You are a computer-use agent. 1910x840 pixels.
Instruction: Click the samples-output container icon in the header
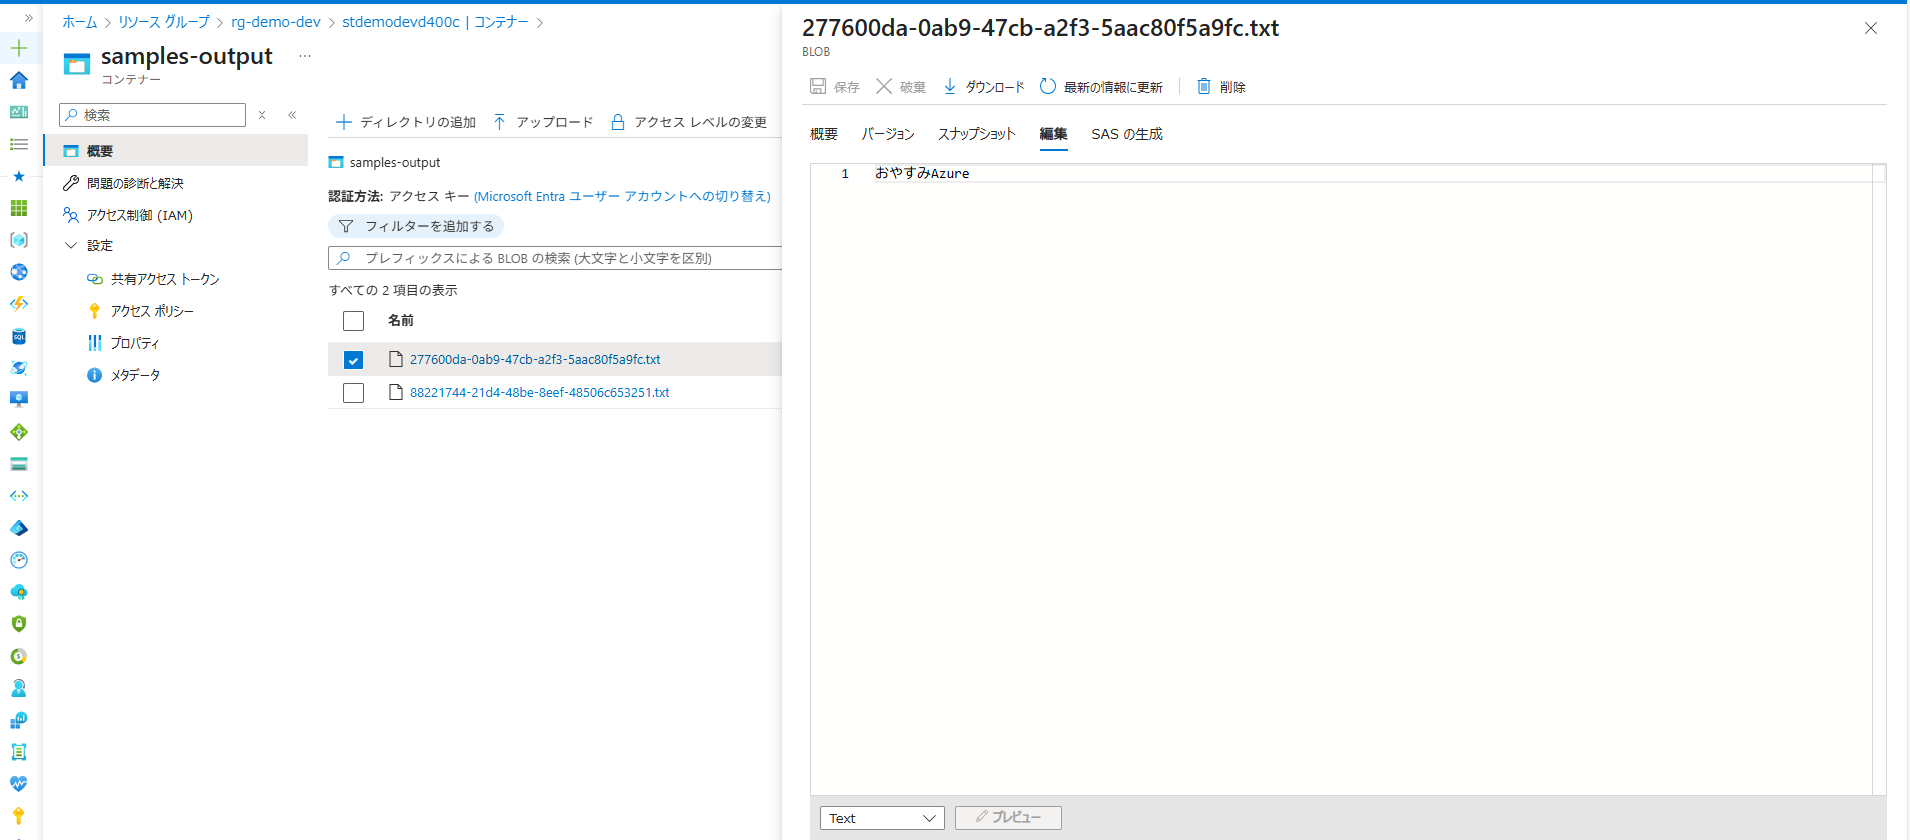point(77,64)
